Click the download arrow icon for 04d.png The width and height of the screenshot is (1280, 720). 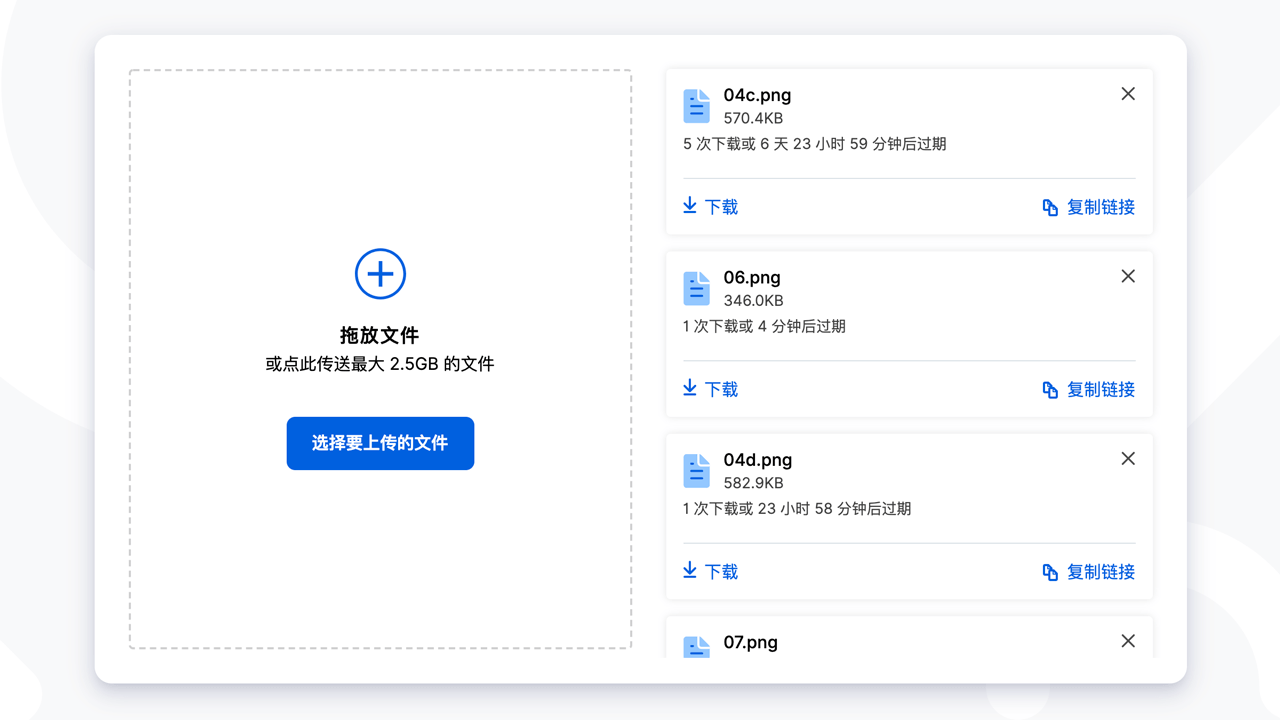(x=690, y=571)
